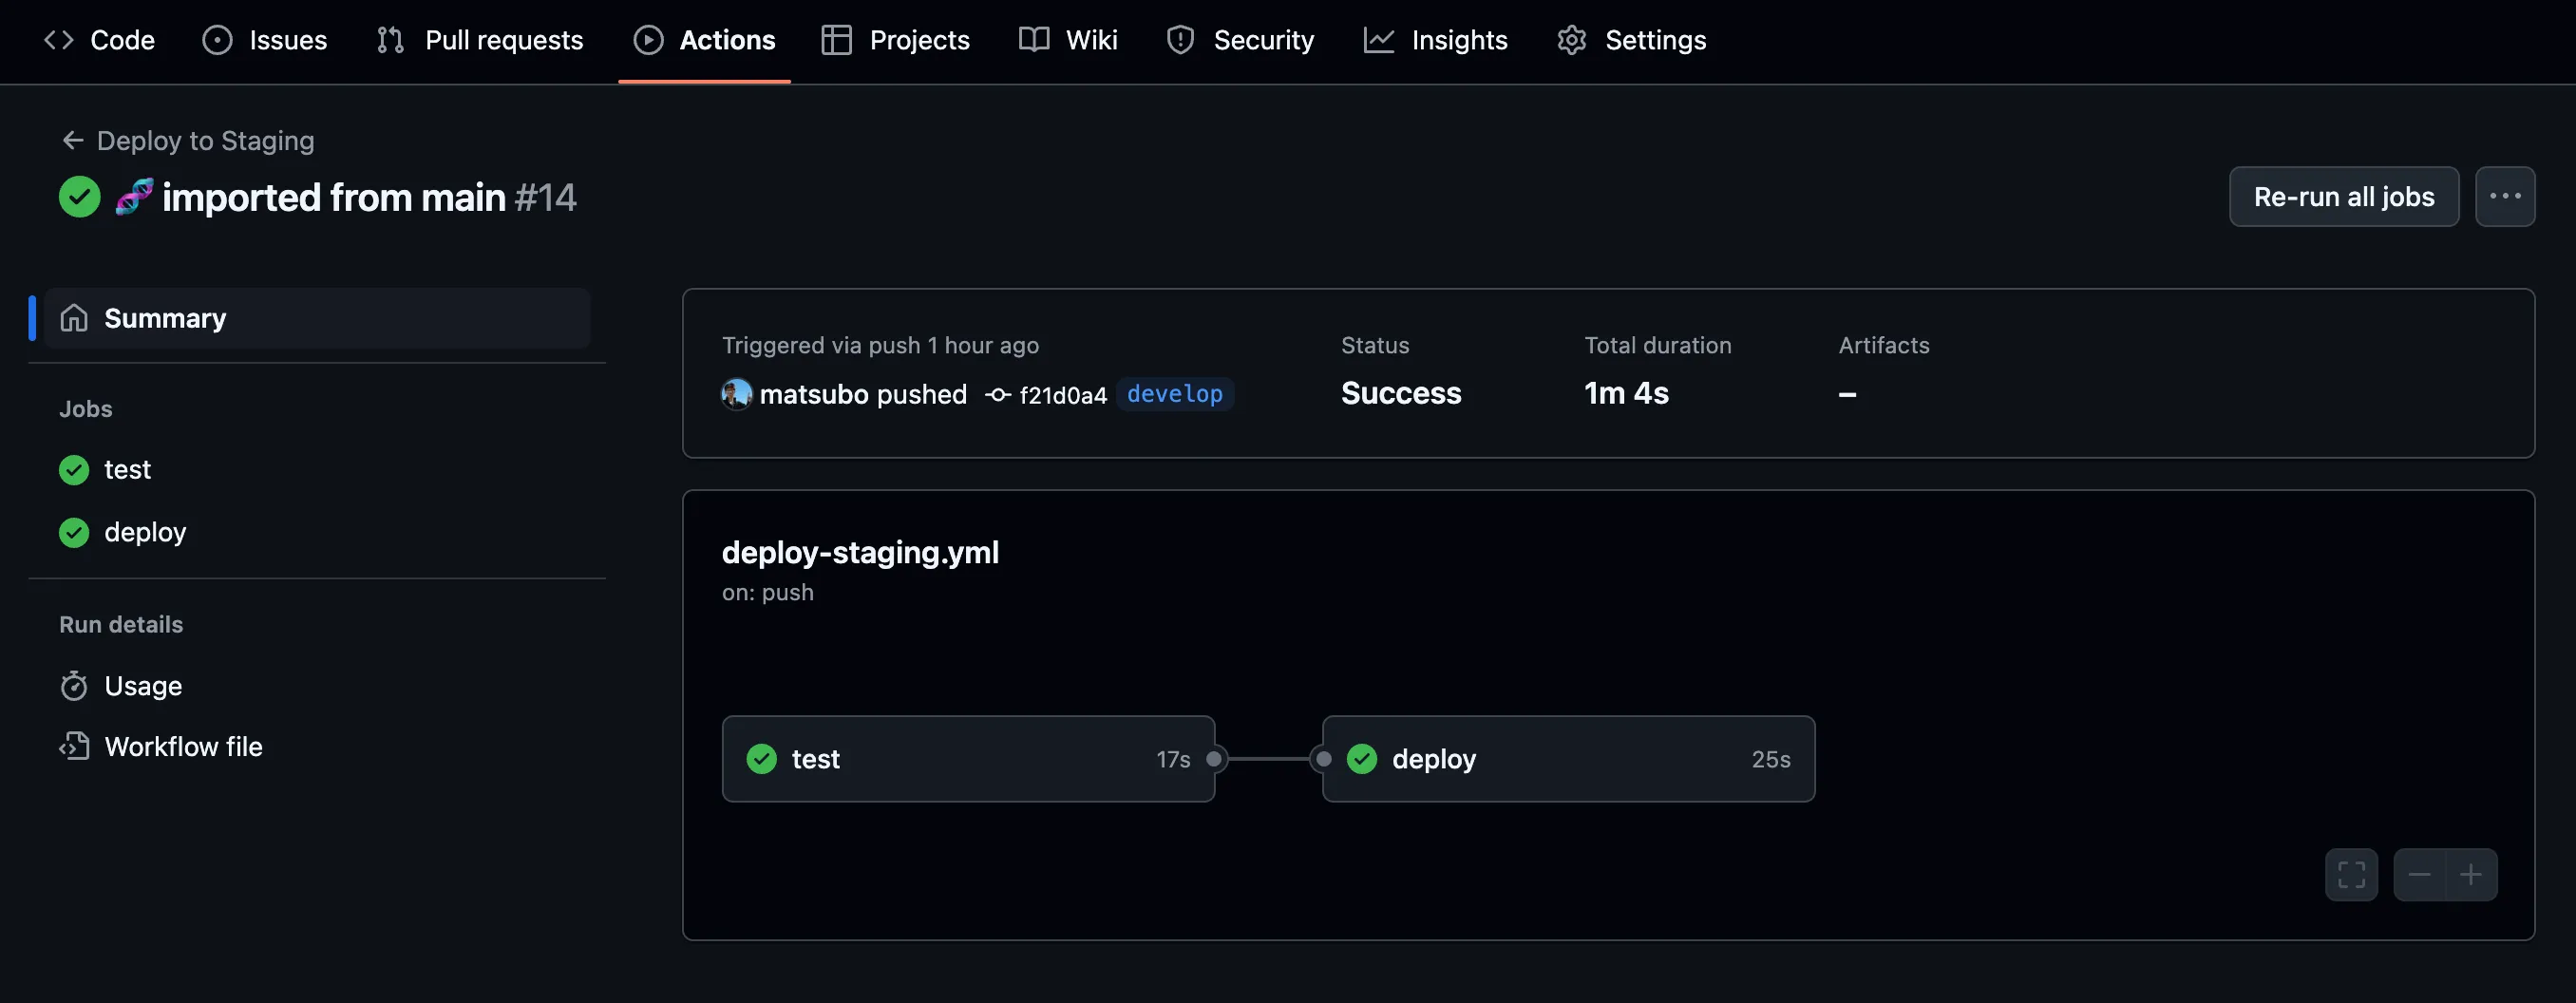Open commit f21d0a4
The width and height of the screenshot is (2576, 1003).
(x=1062, y=395)
